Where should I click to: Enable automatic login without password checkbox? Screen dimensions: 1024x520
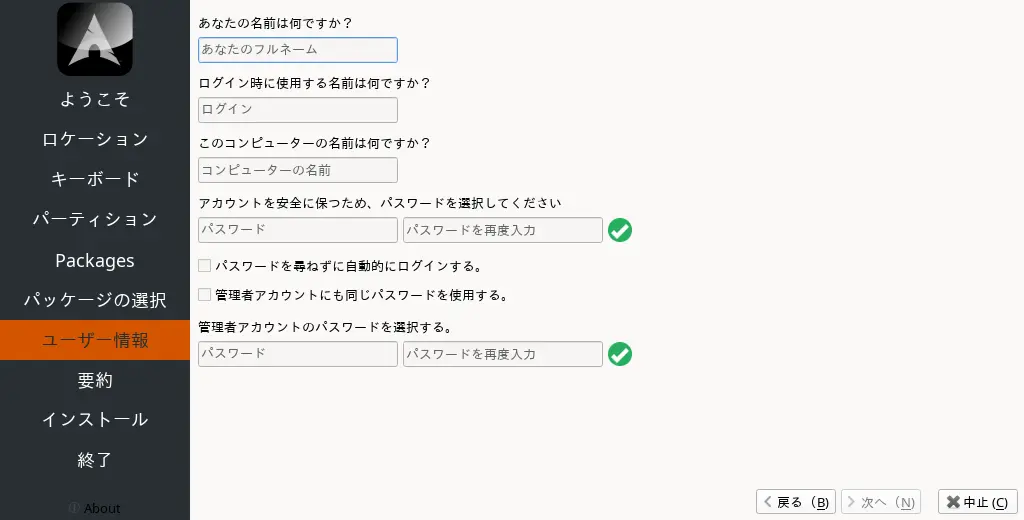click(x=205, y=266)
